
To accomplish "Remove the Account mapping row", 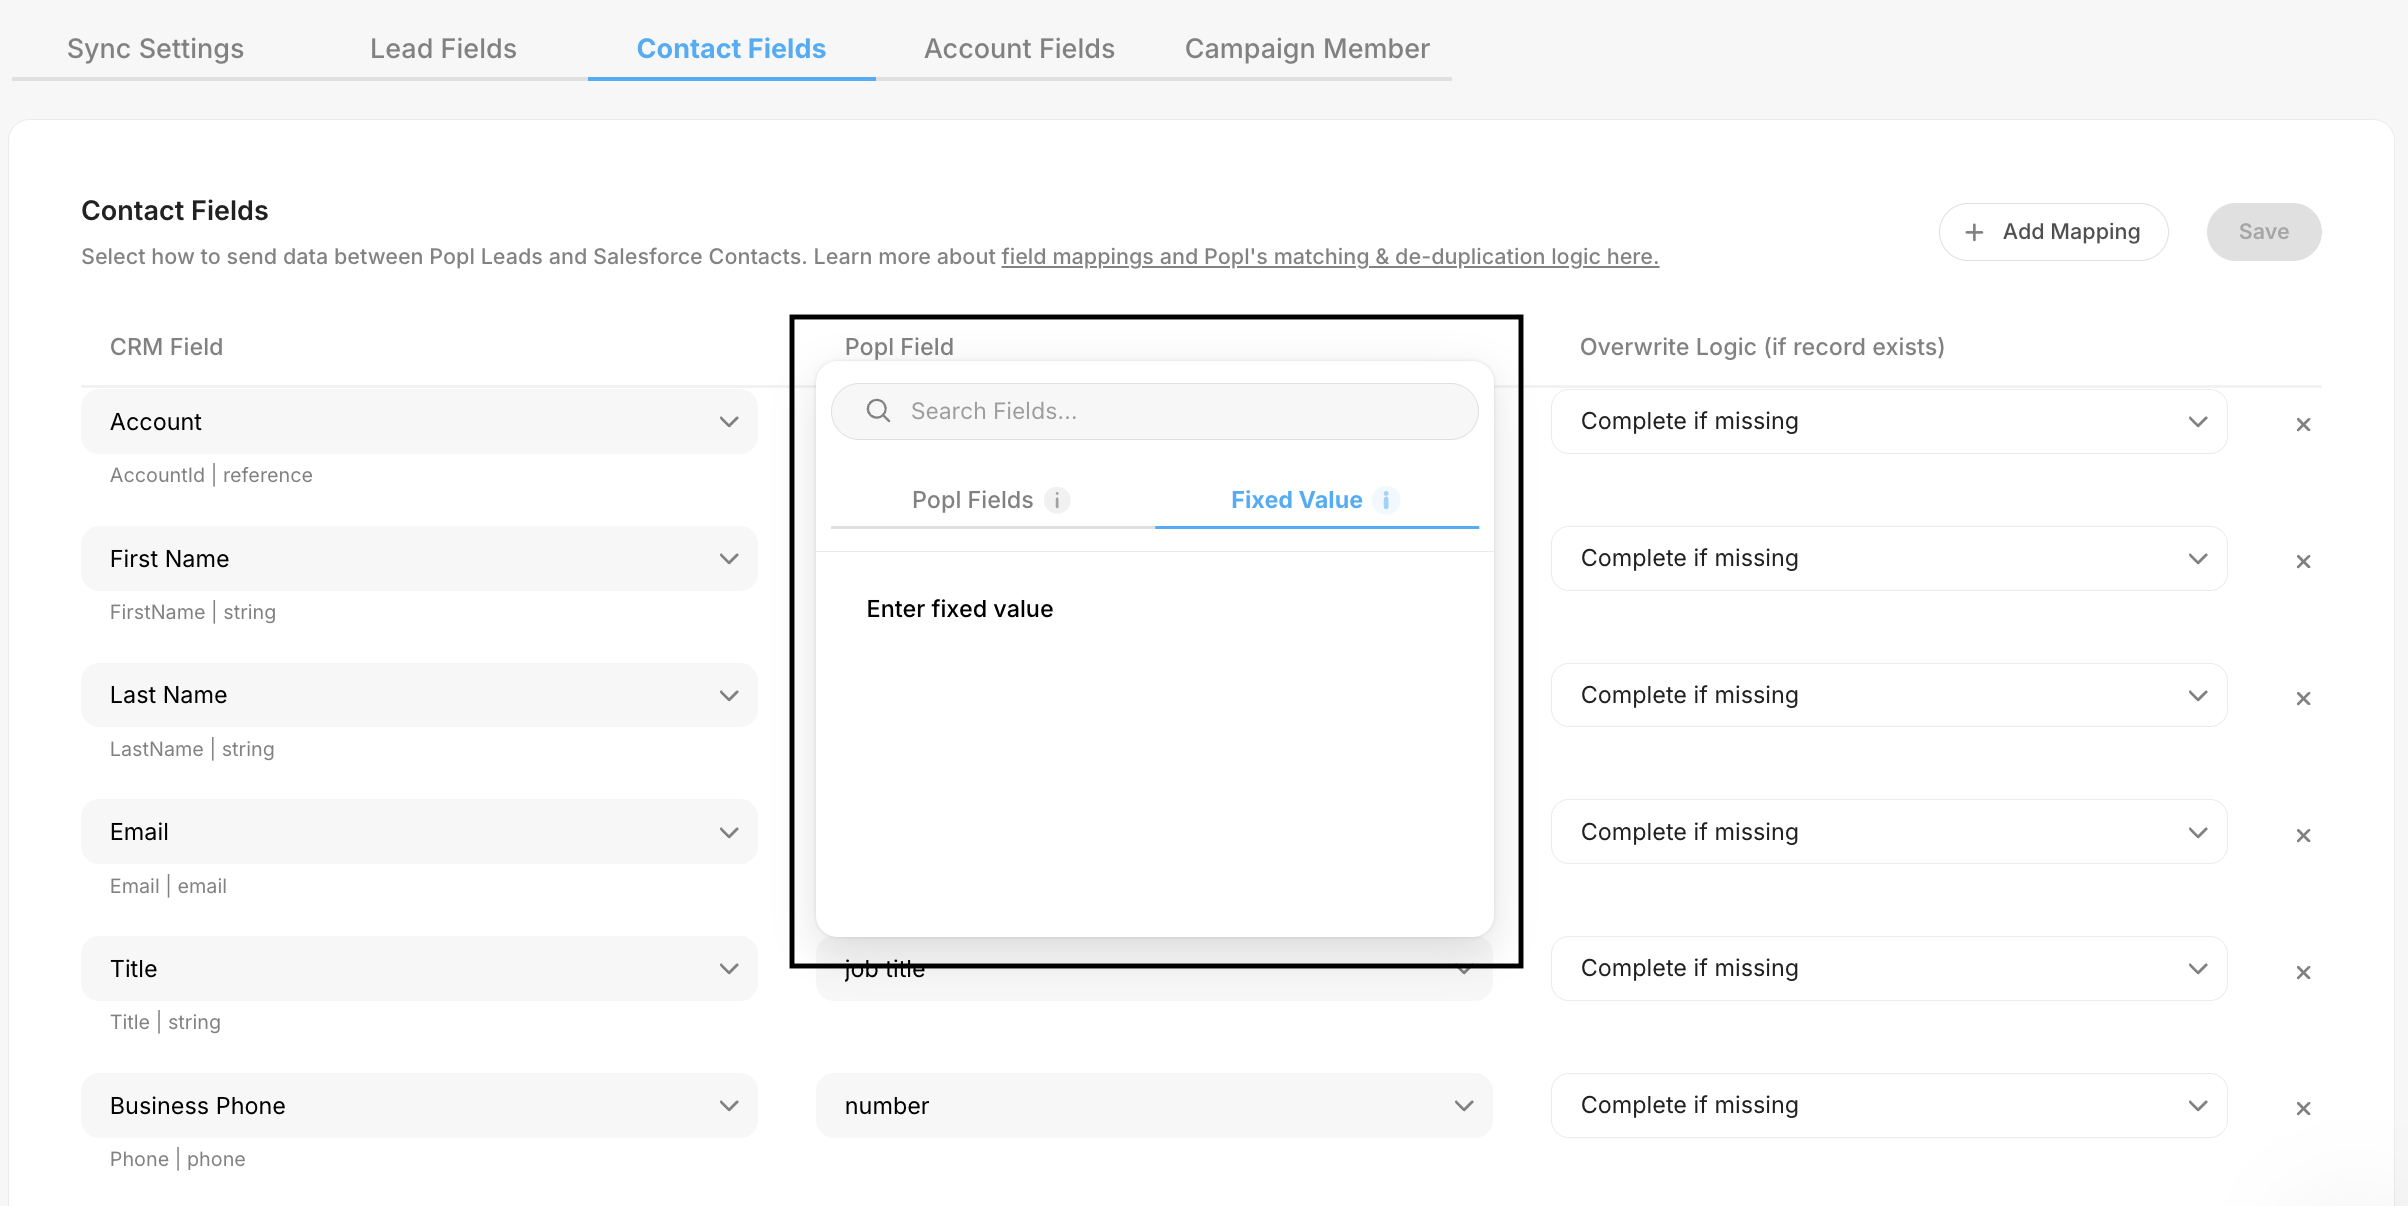I will click(2303, 425).
